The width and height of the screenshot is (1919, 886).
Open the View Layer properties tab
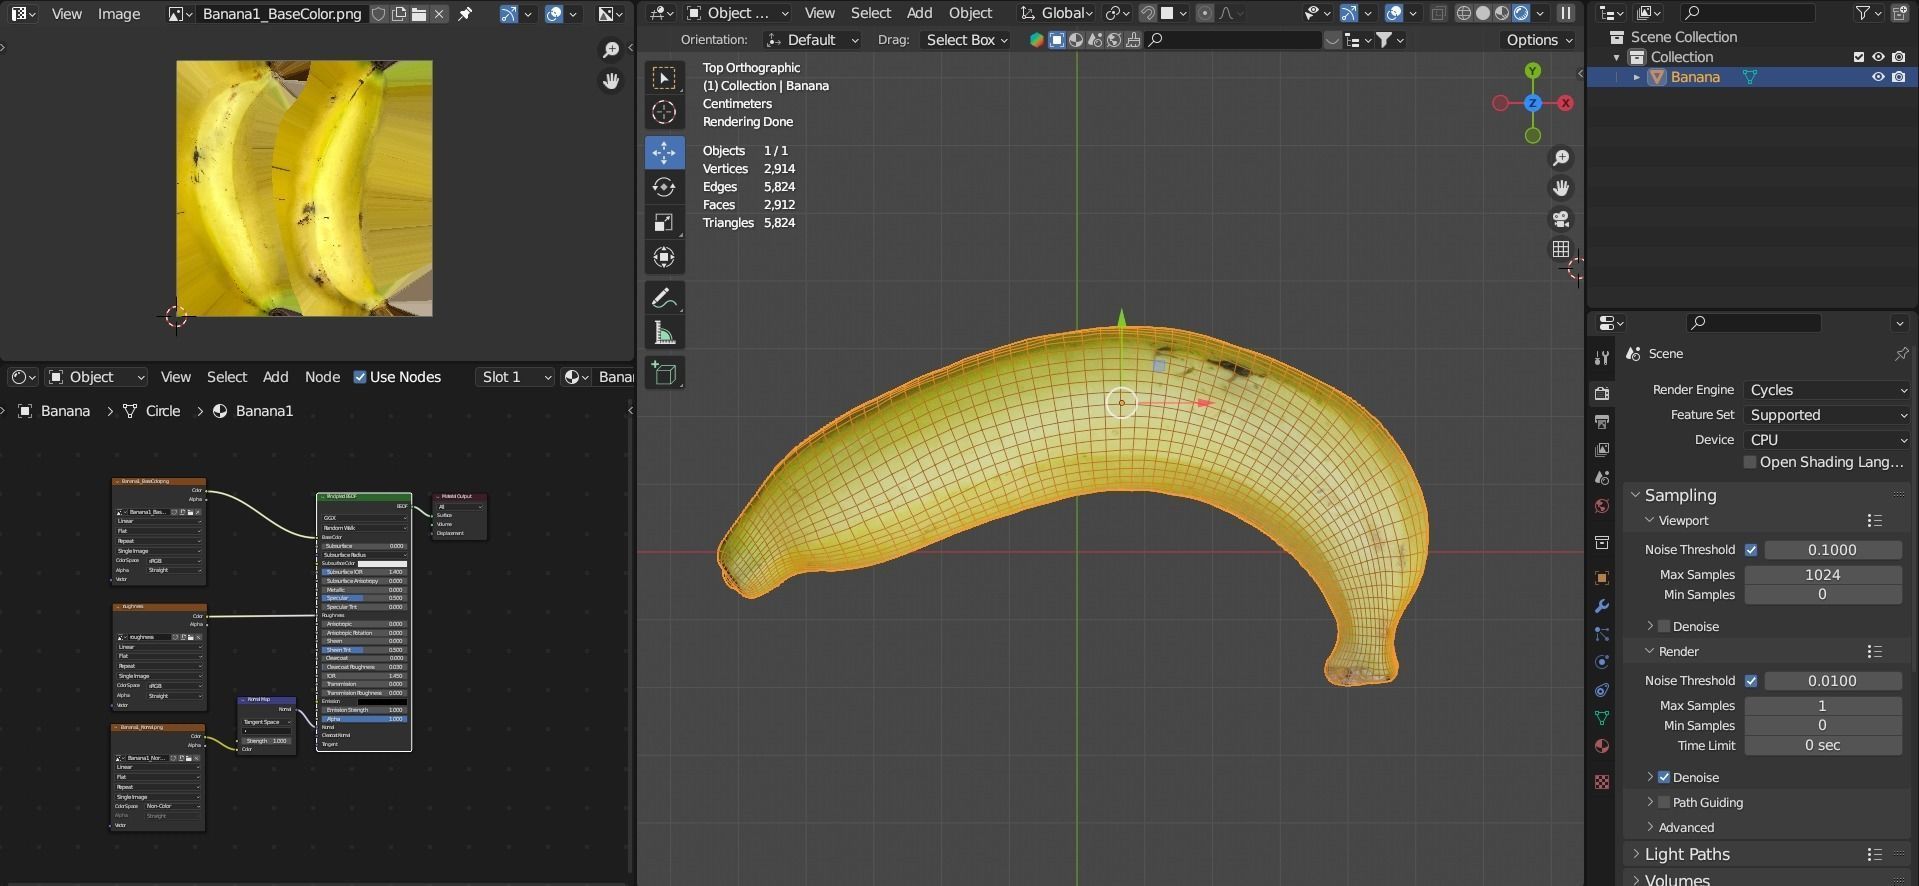pos(1602,450)
